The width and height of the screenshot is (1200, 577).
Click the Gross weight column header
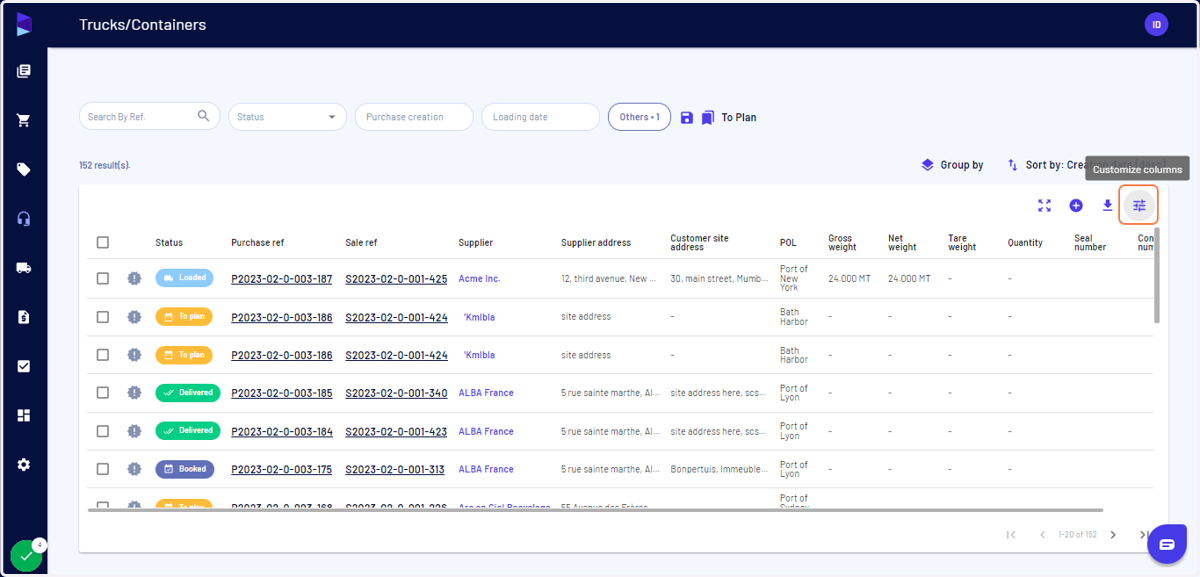coord(840,243)
